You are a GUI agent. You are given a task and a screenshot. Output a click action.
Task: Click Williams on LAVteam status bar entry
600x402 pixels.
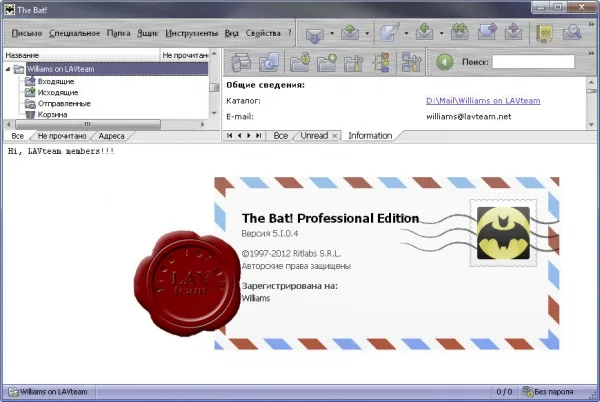pyautogui.click(x=49, y=392)
